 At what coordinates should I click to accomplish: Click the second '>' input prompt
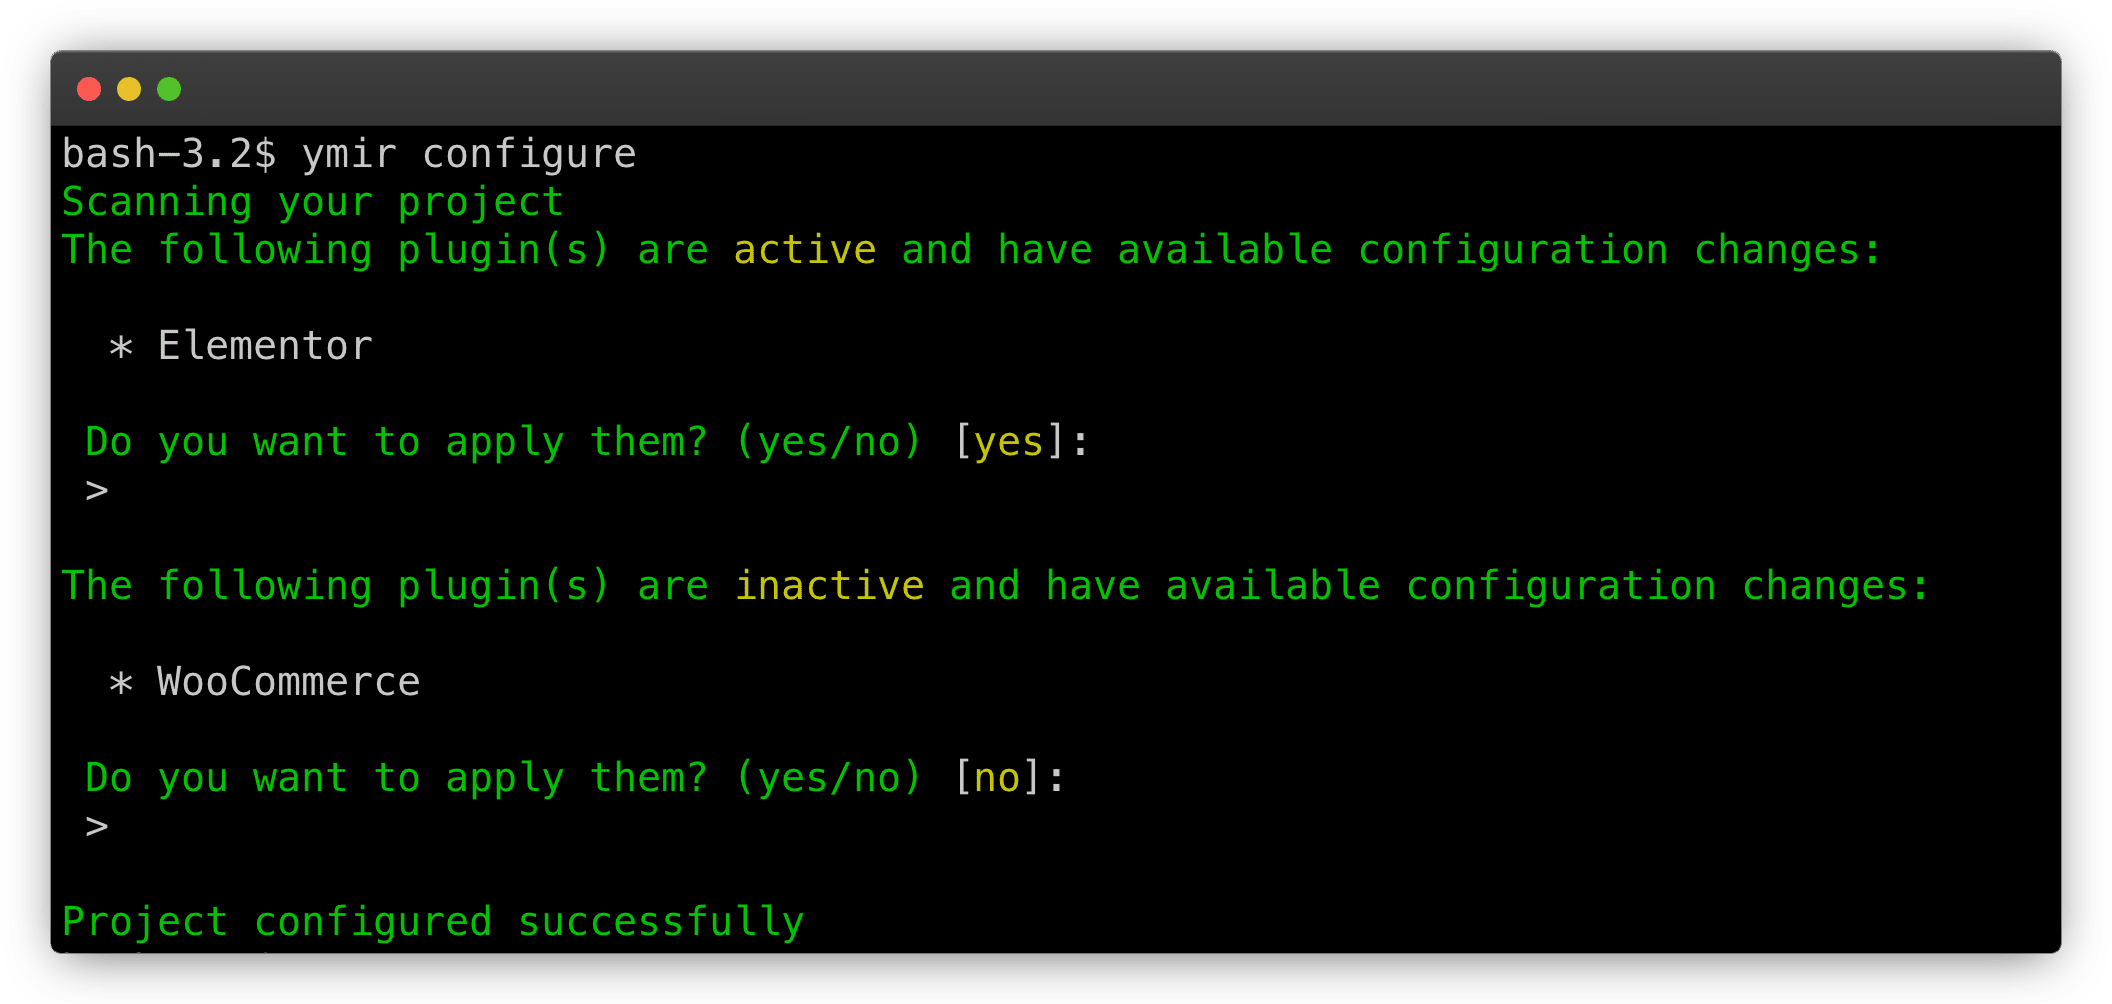[x=97, y=827]
